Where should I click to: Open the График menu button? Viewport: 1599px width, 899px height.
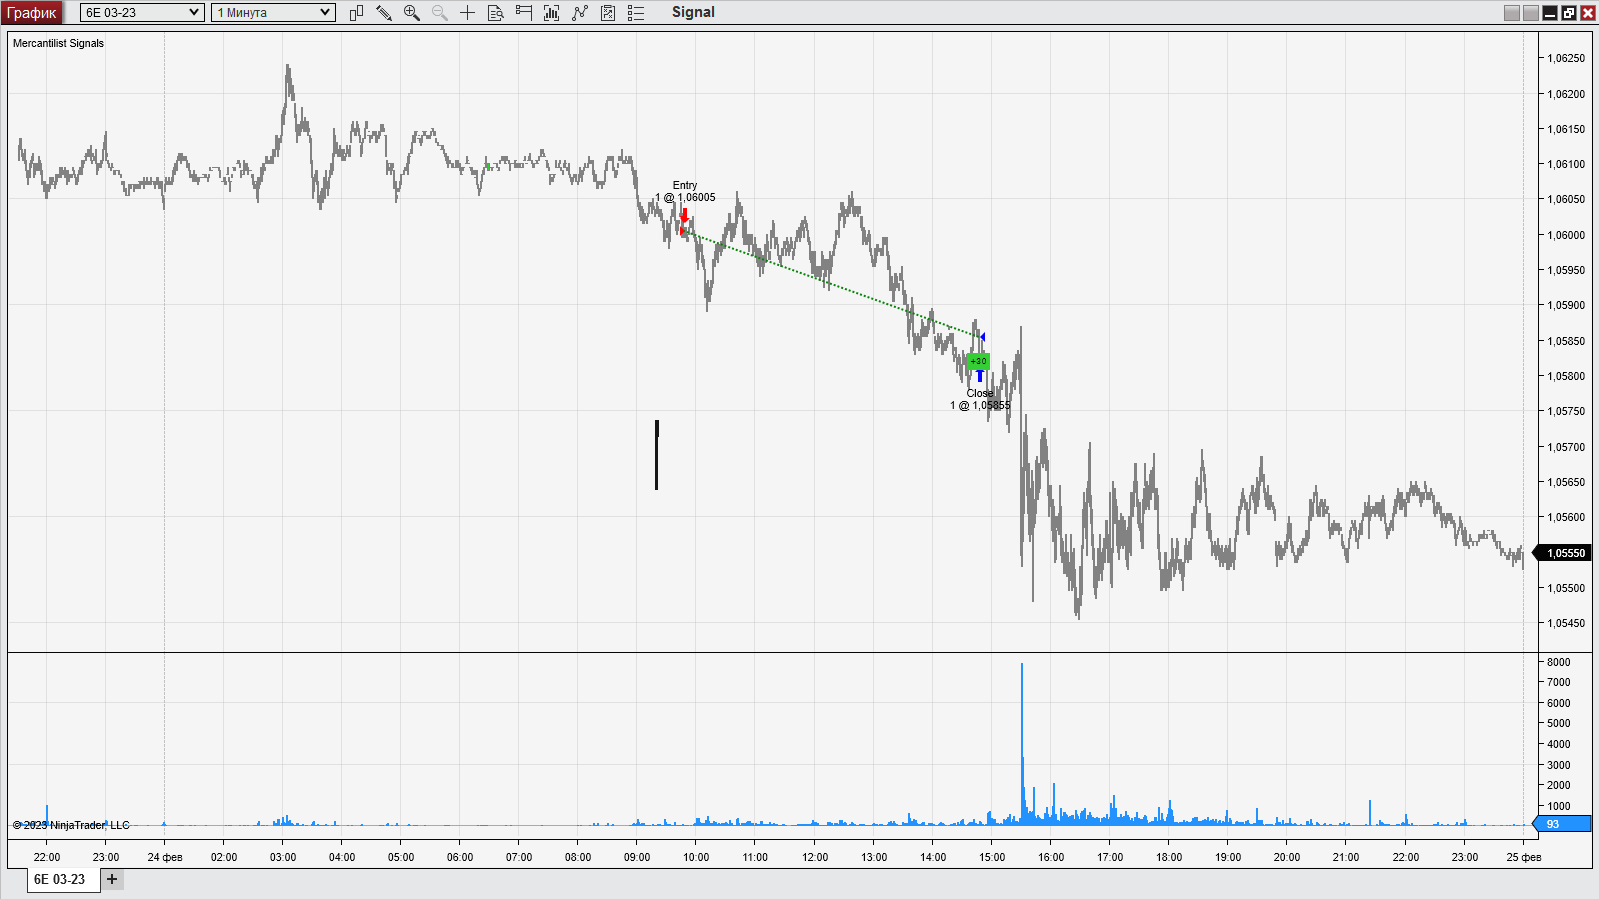32,13
